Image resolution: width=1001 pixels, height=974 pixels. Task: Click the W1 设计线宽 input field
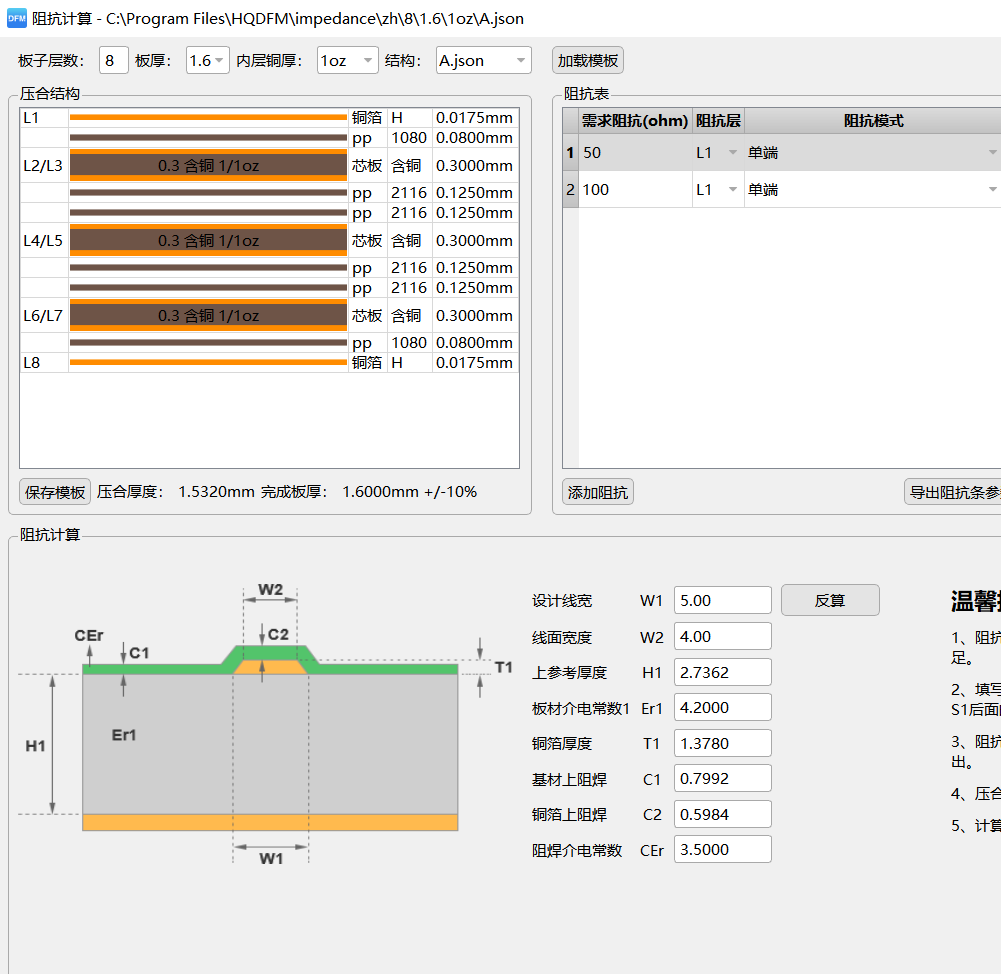(722, 601)
